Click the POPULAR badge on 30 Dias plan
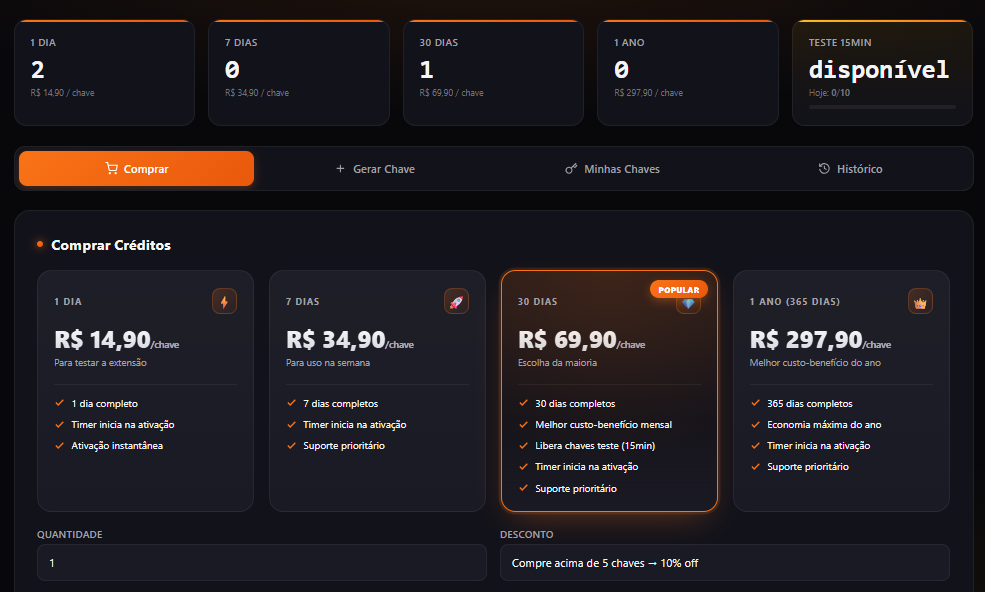 [x=678, y=289]
